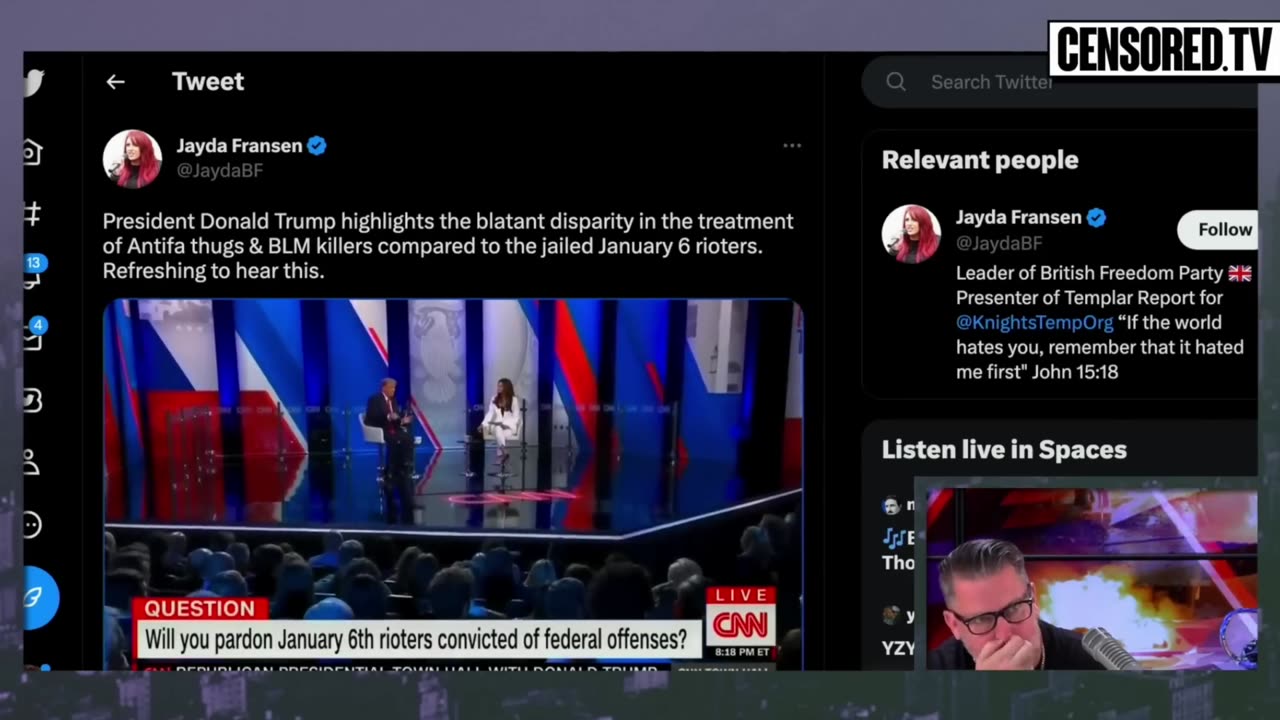This screenshot has height=720, width=1280.
Task: Click @JaydaBF handle under Relevant people
Action: (x=999, y=243)
